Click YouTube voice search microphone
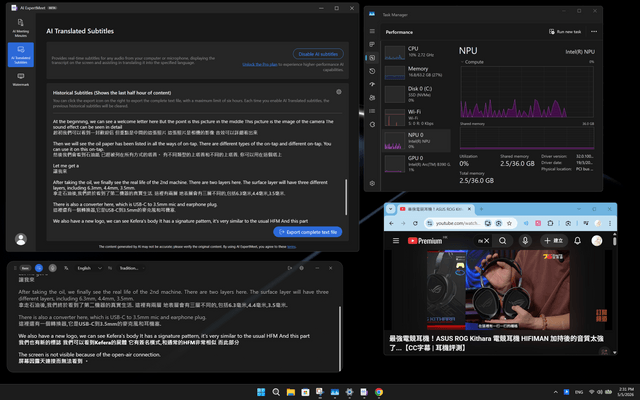The image size is (640, 400). [x=525, y=241]
